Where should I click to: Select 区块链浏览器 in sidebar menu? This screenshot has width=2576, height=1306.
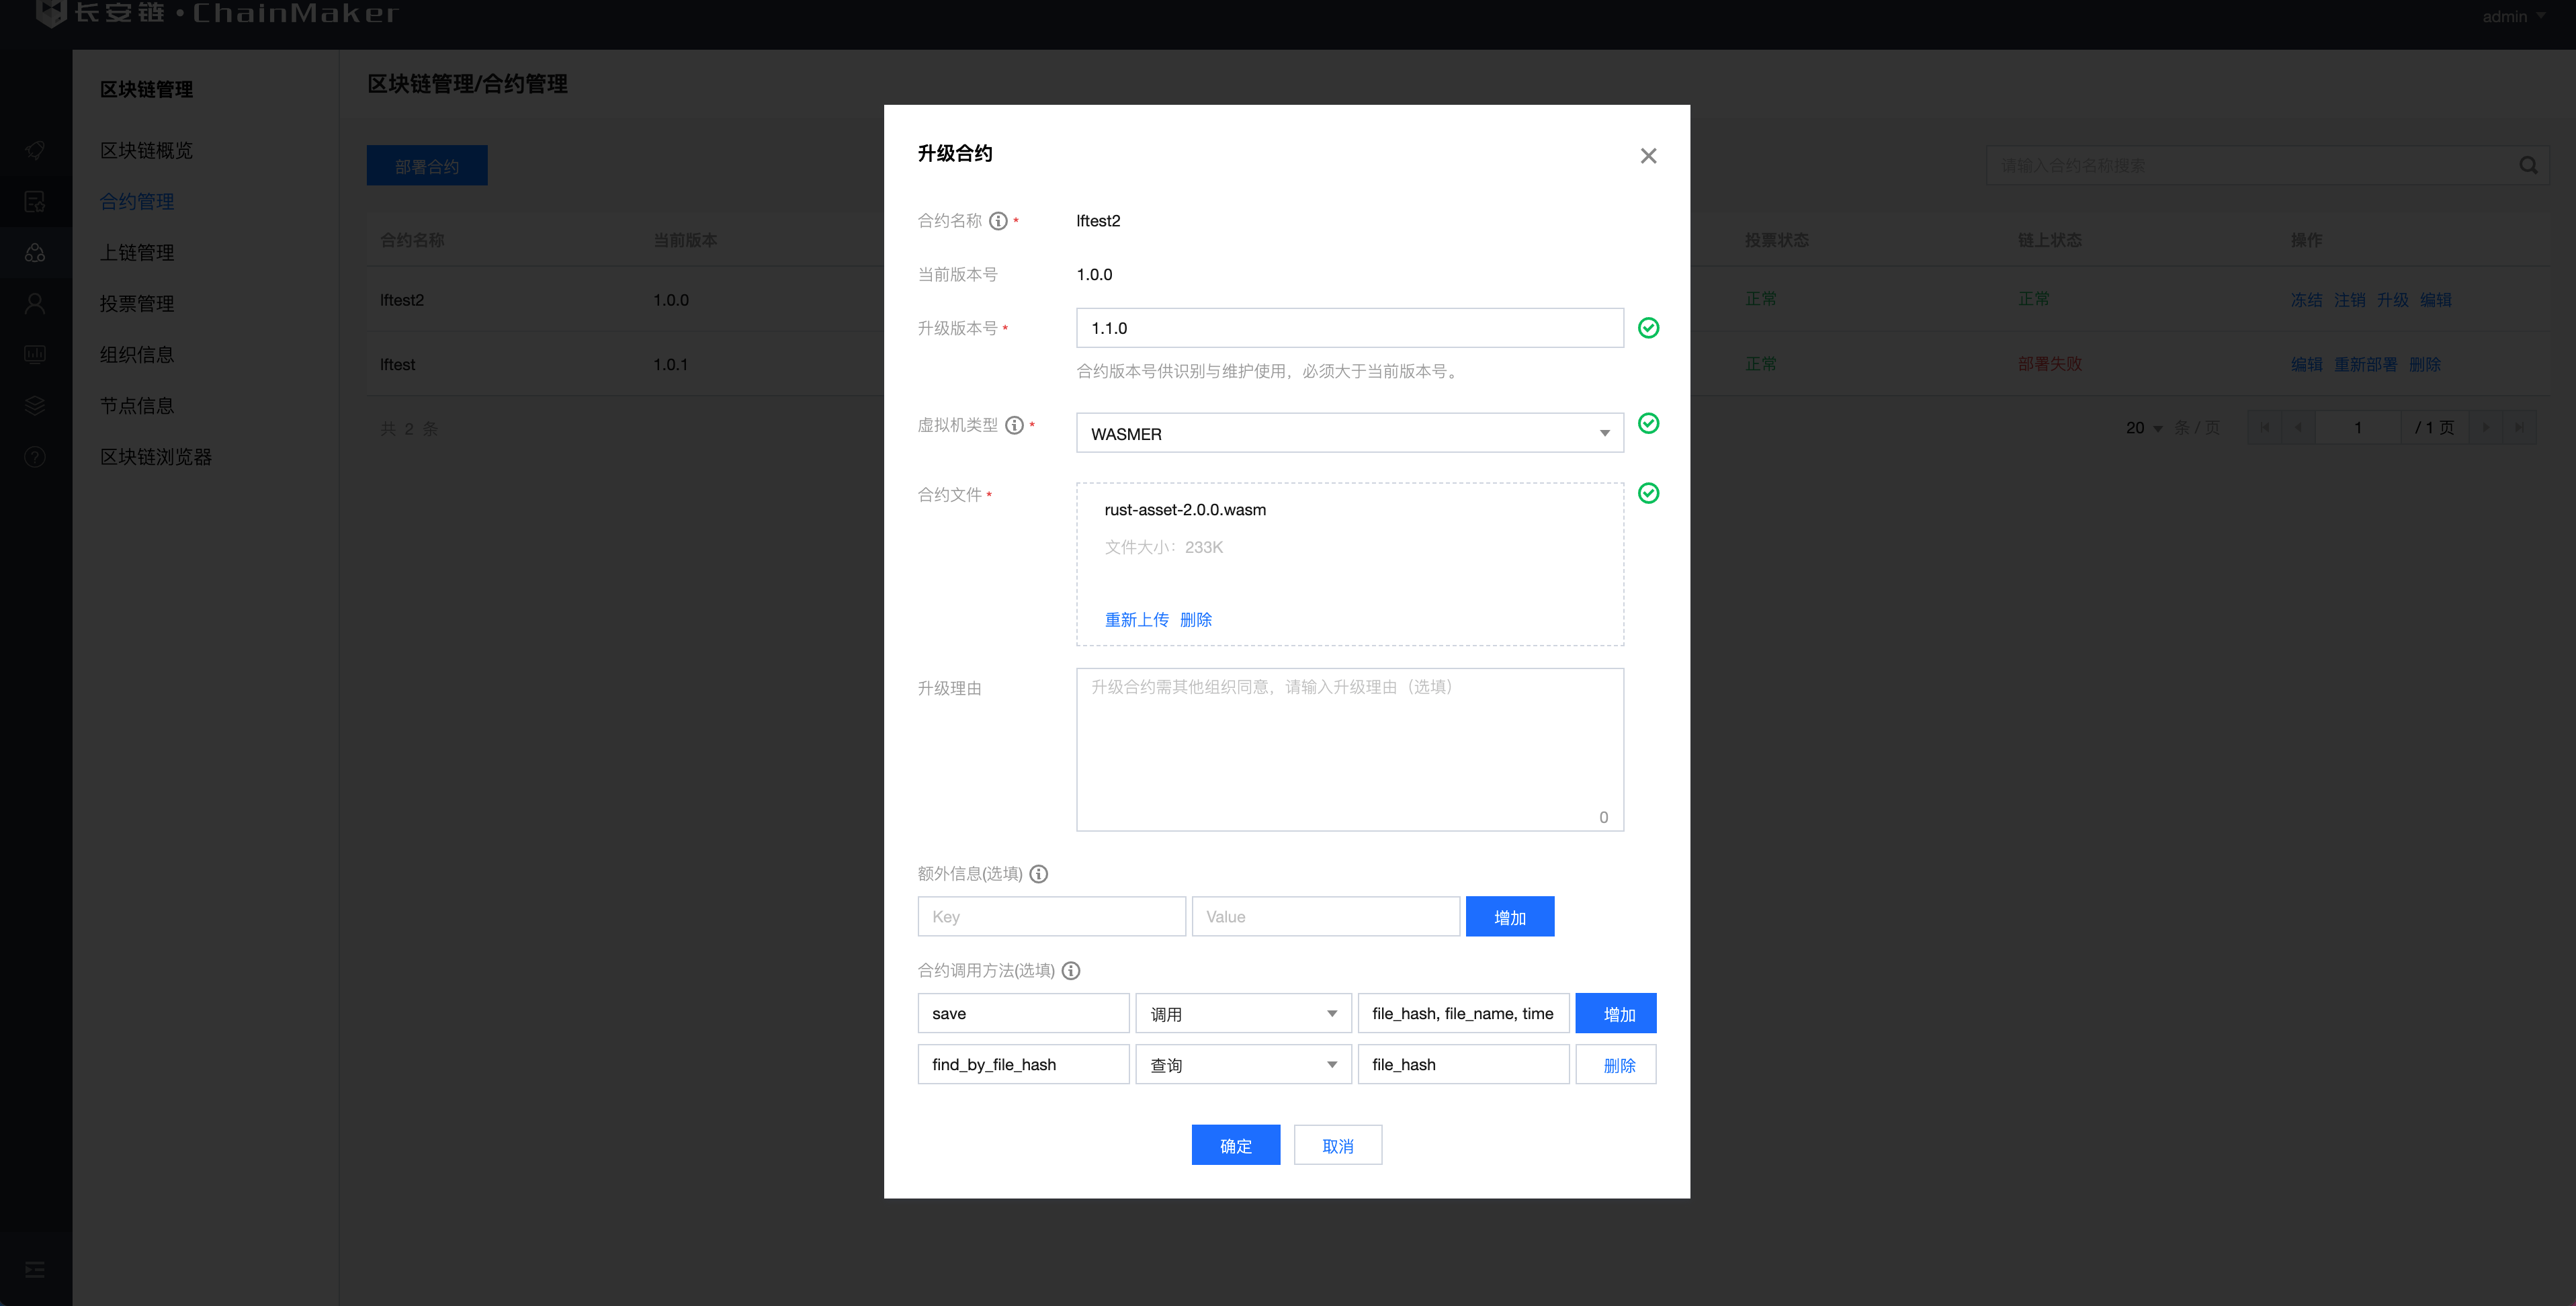click(155, 457)
